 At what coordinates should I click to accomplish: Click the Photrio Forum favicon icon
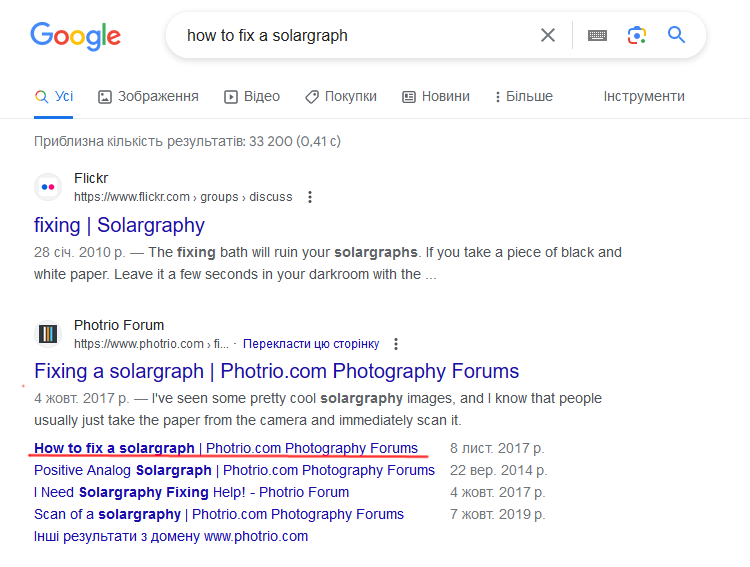(x=48, y=334)
